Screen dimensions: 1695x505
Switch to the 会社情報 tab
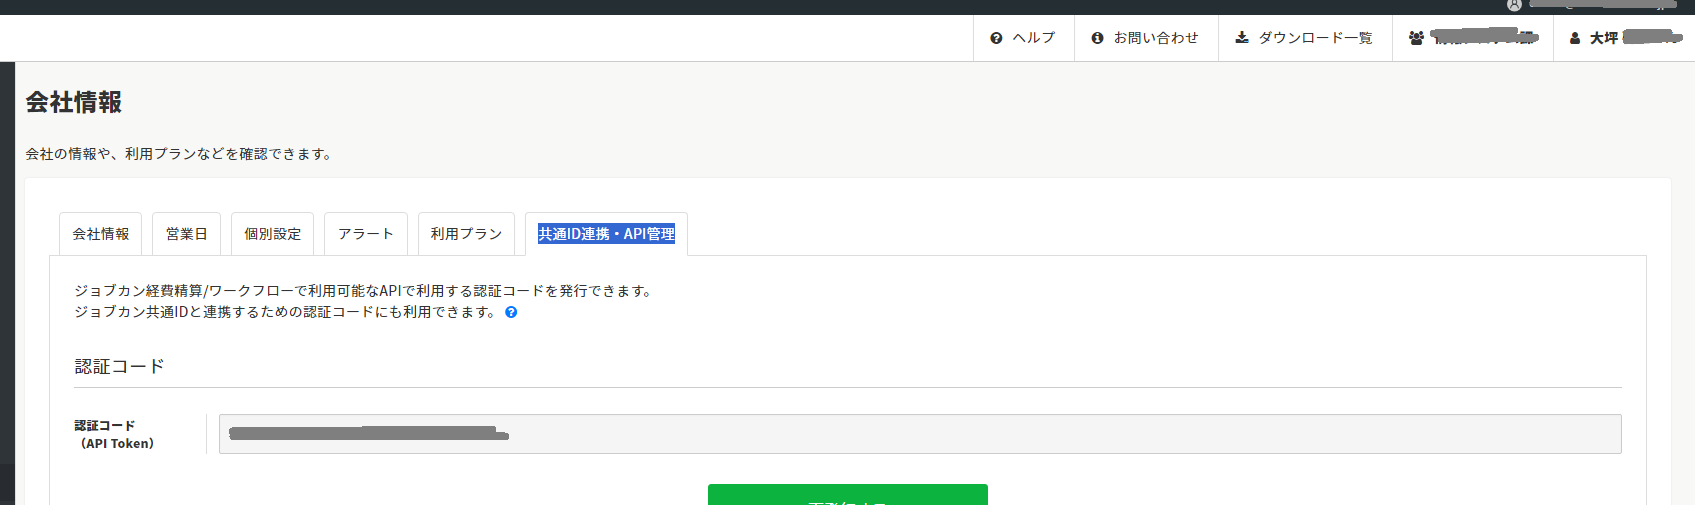pos(101,234)
